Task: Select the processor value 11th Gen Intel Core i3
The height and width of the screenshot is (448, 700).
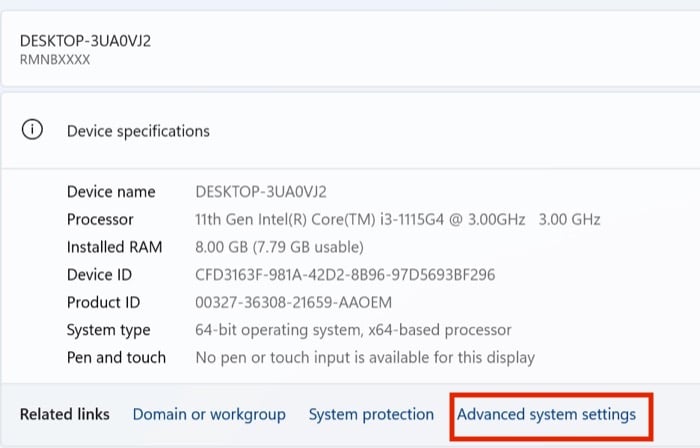Action: click(397, 220)
